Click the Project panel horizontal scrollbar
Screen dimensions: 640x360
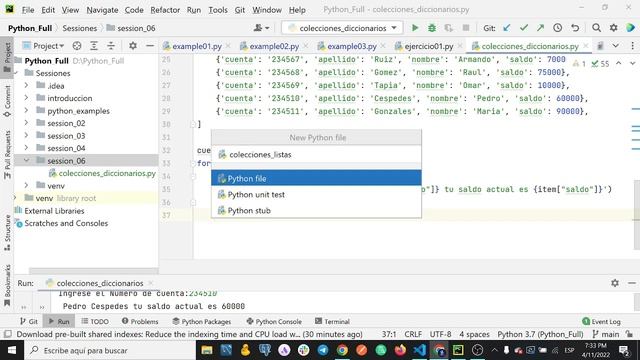(93, 271)
